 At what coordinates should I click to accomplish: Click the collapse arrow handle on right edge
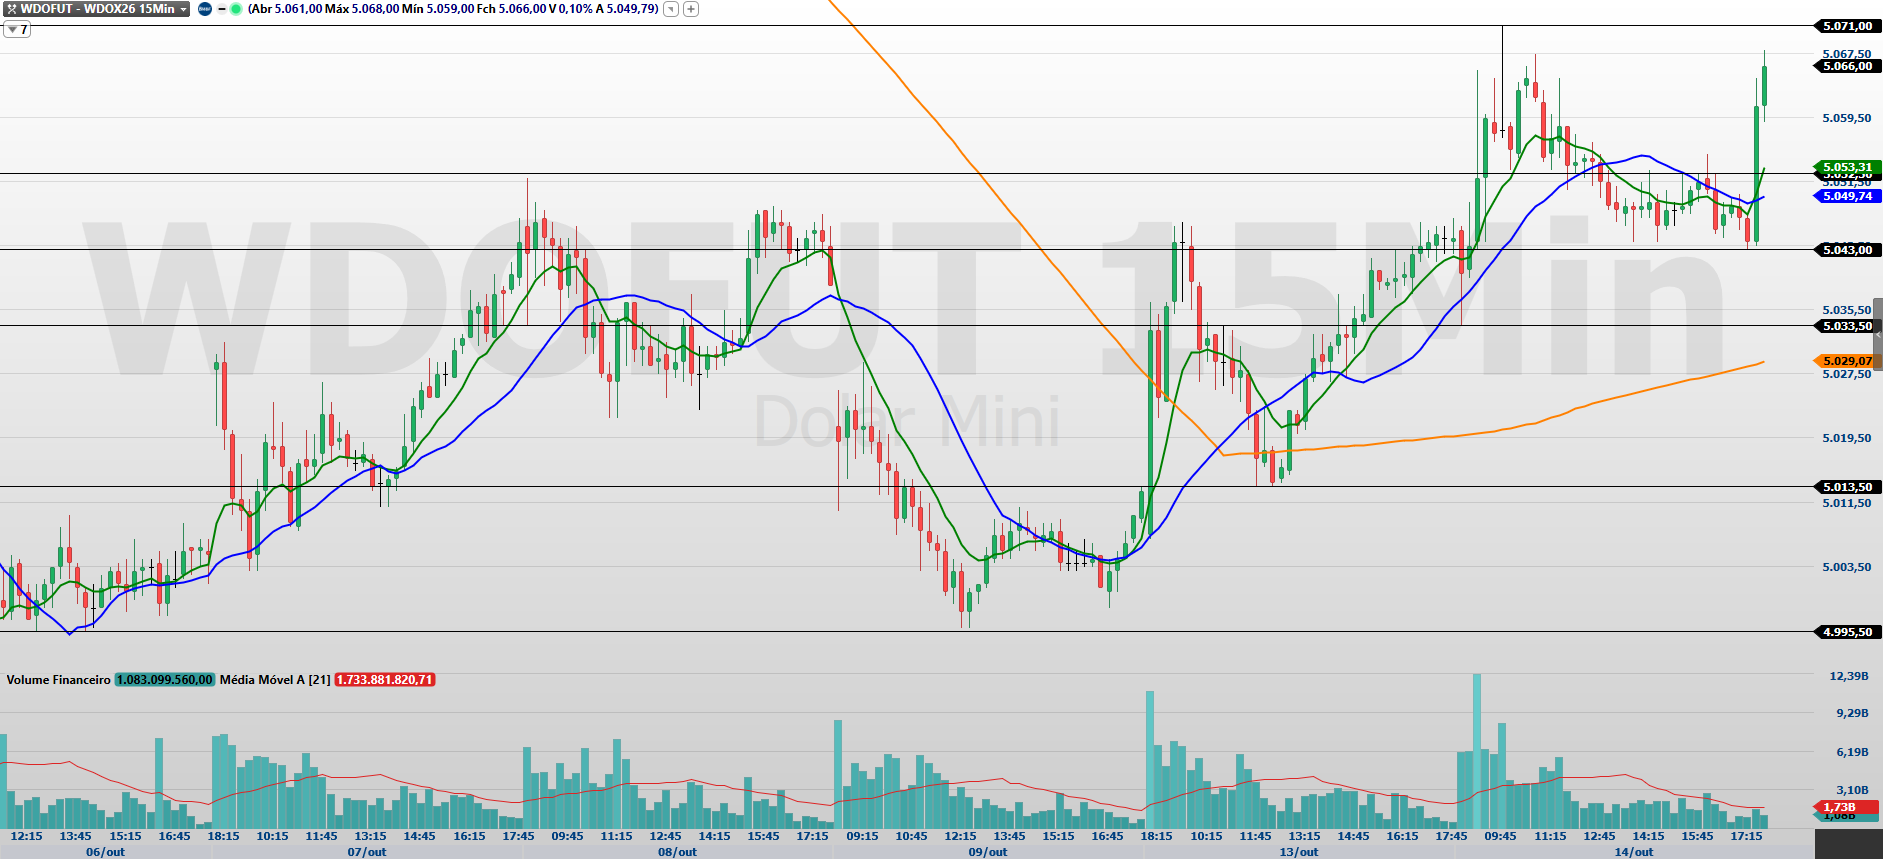click(x=1878, y=336)
